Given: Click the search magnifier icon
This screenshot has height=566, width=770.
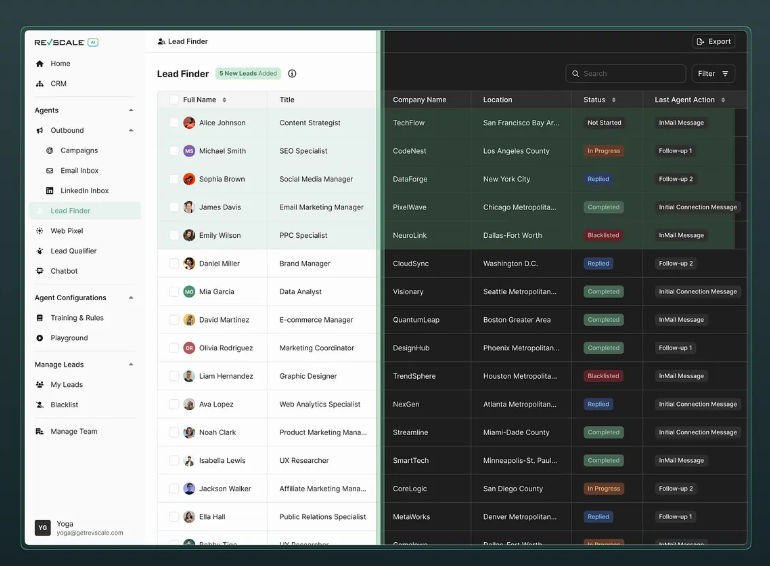Looking at the screenshot, I should click(576, 74).
